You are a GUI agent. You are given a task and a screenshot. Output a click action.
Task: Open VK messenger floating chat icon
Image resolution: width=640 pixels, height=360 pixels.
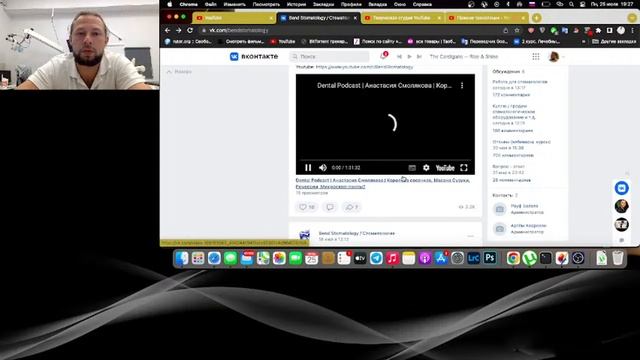coord(622,188)
